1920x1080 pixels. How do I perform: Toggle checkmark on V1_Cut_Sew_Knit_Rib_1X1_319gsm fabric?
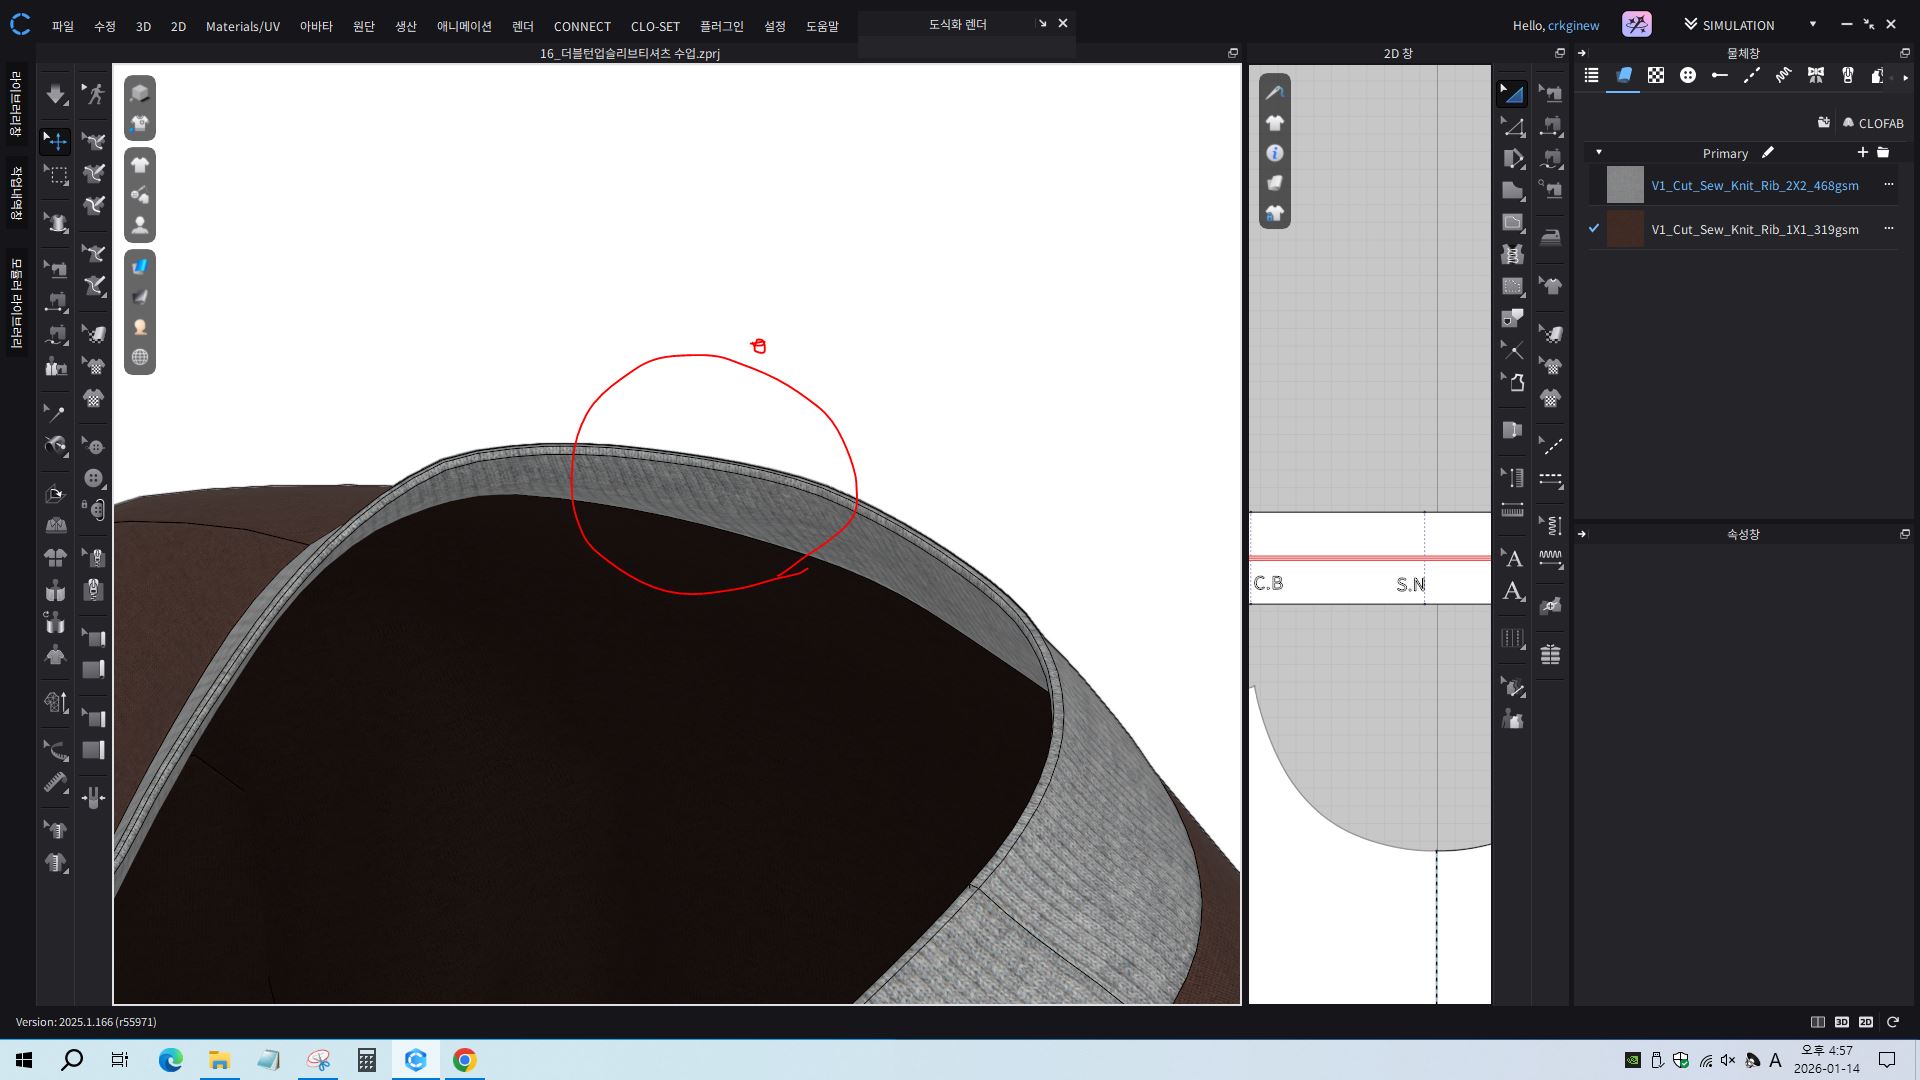1594,229
